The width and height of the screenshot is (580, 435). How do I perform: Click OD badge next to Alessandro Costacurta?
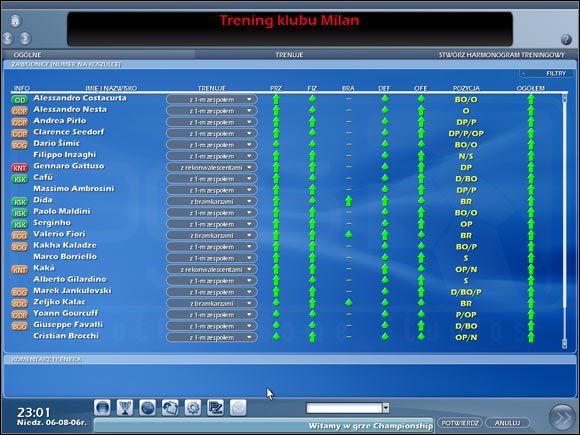pyautogui.click(x=20, y=100)
